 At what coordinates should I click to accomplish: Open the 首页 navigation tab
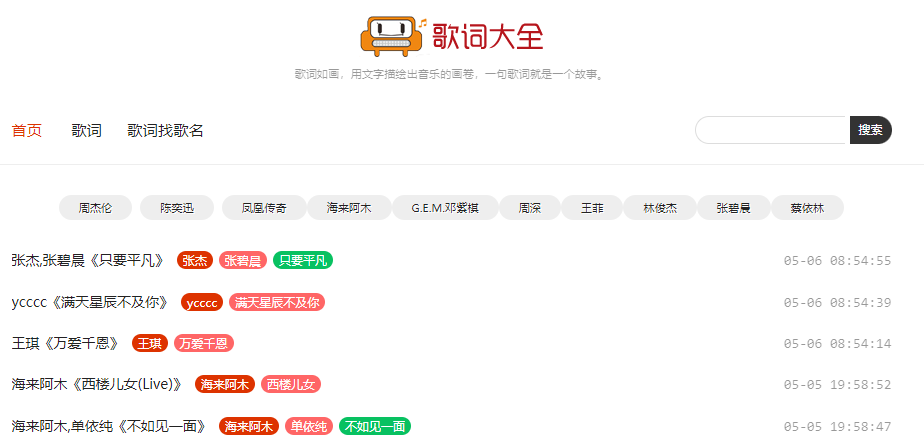click(x=27, y=131)
